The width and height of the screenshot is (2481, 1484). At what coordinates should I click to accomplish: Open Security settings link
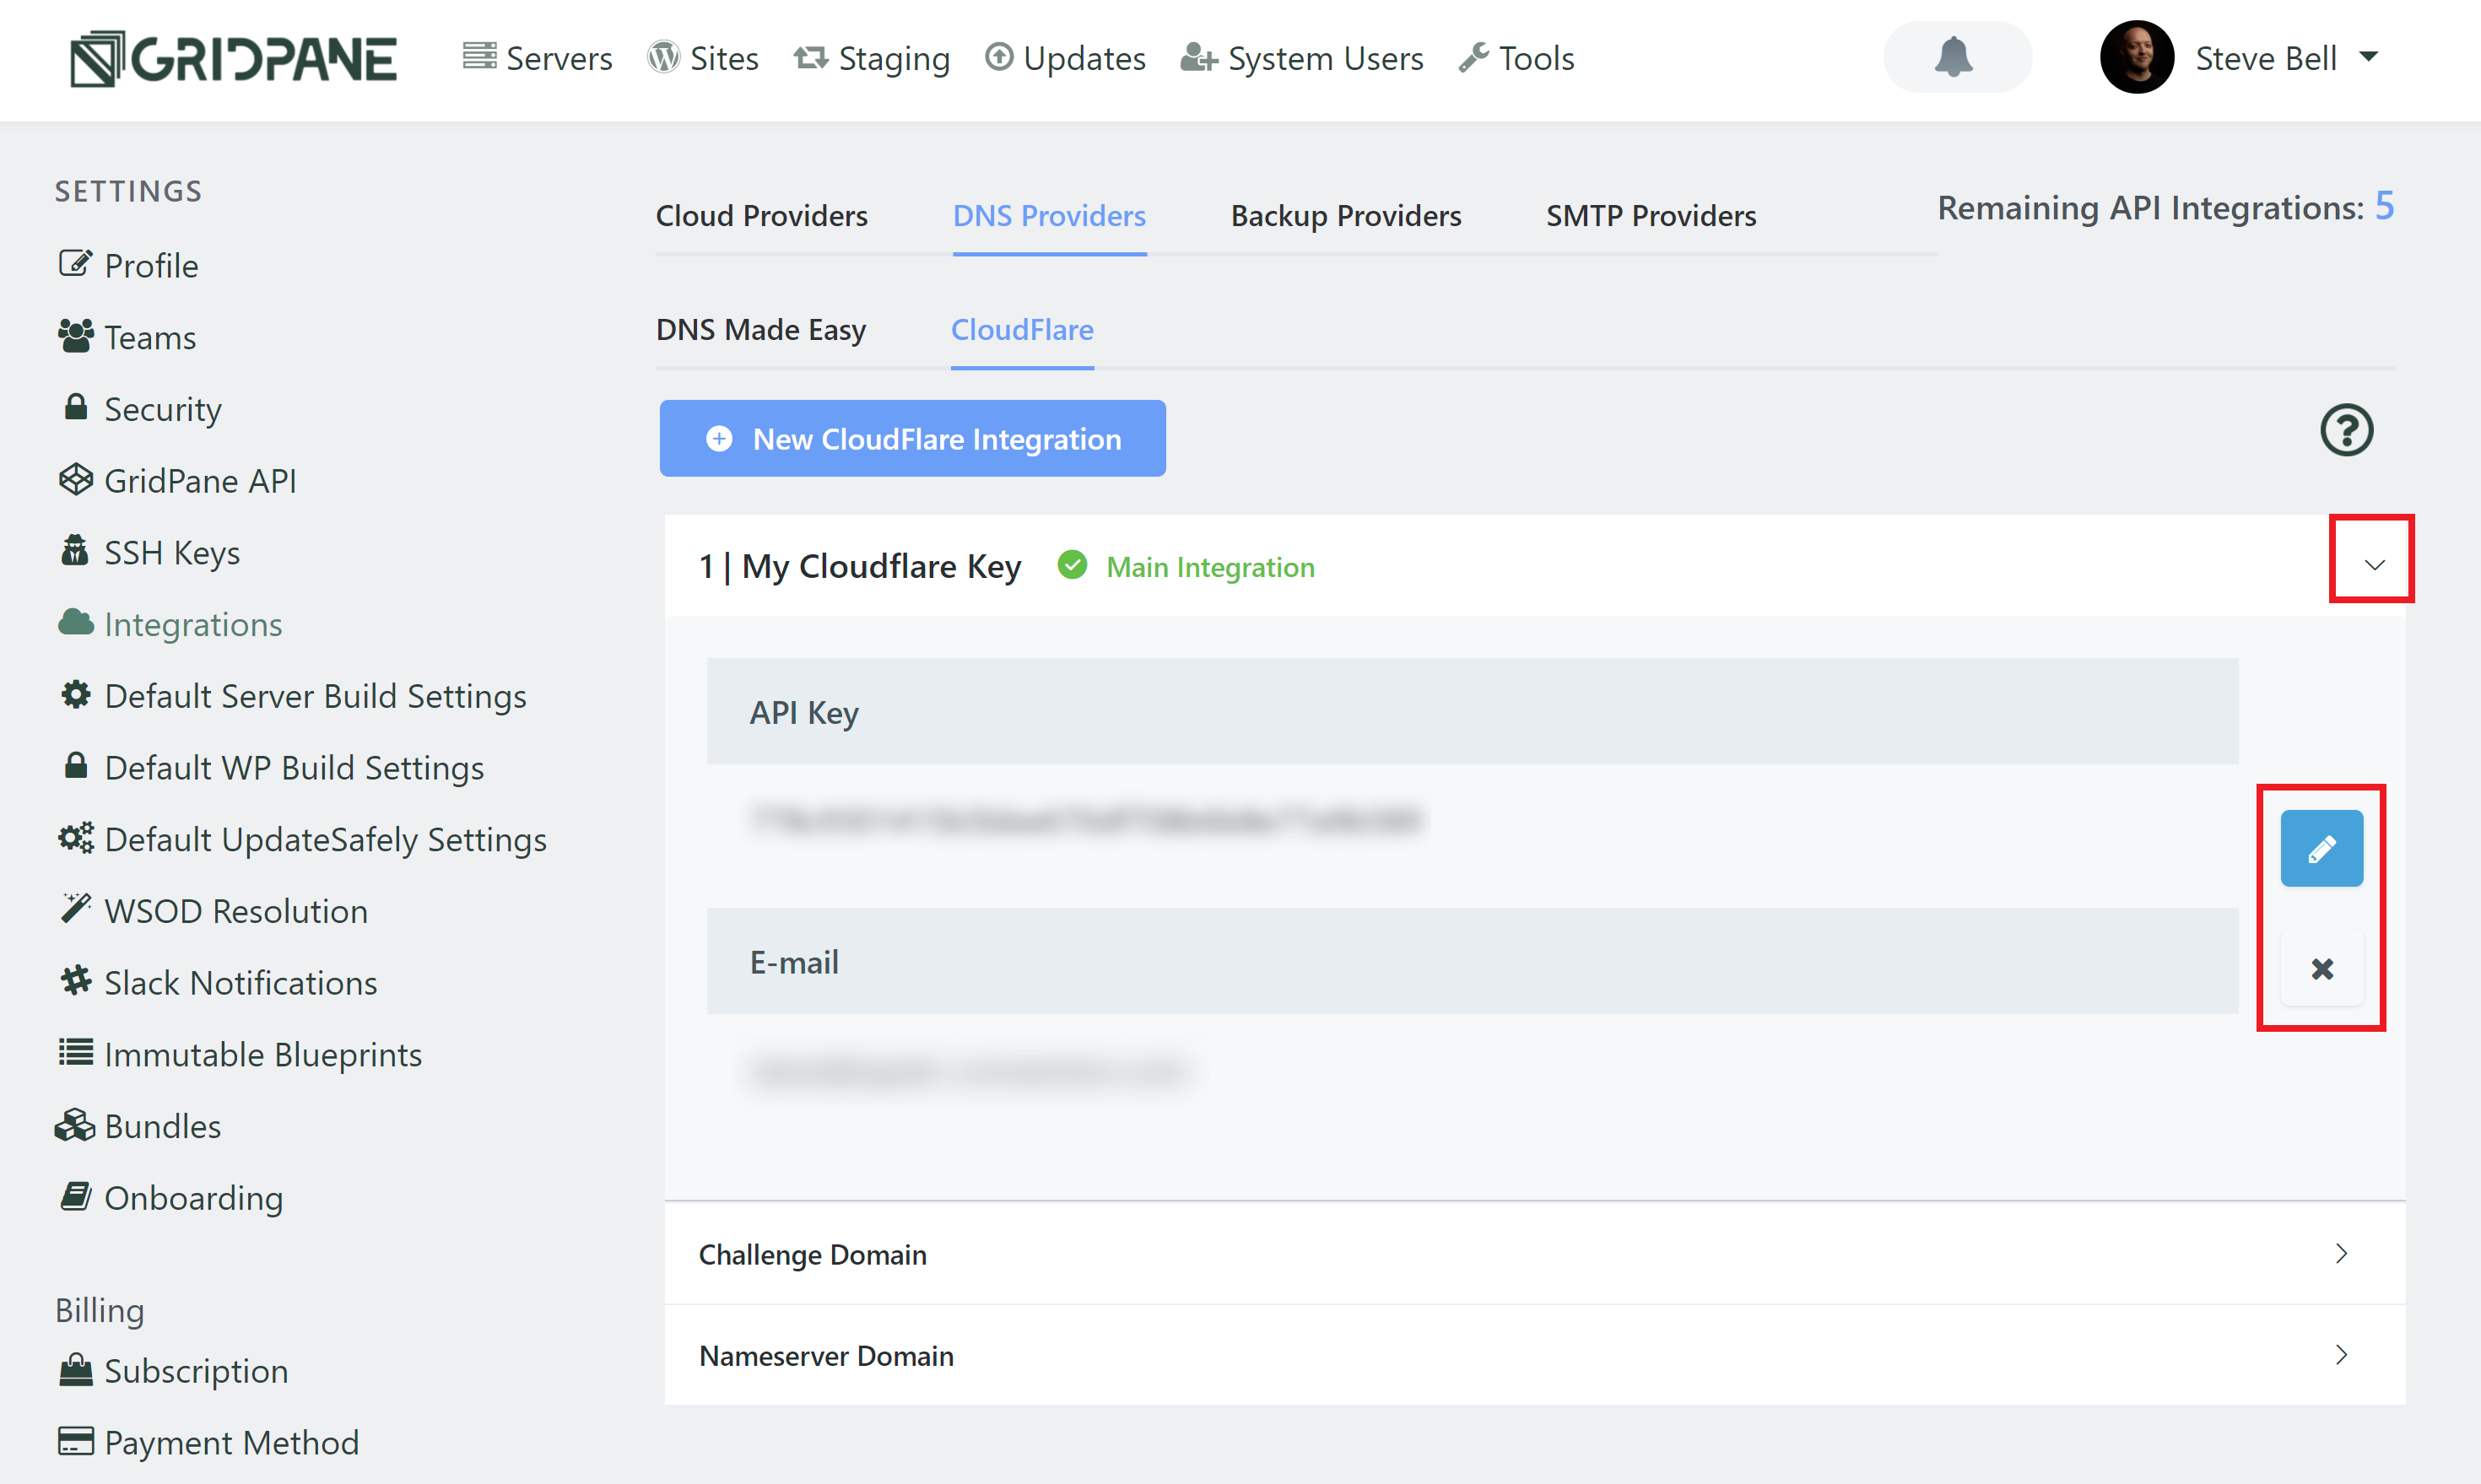pyautogui.click(x=163, y=409)
